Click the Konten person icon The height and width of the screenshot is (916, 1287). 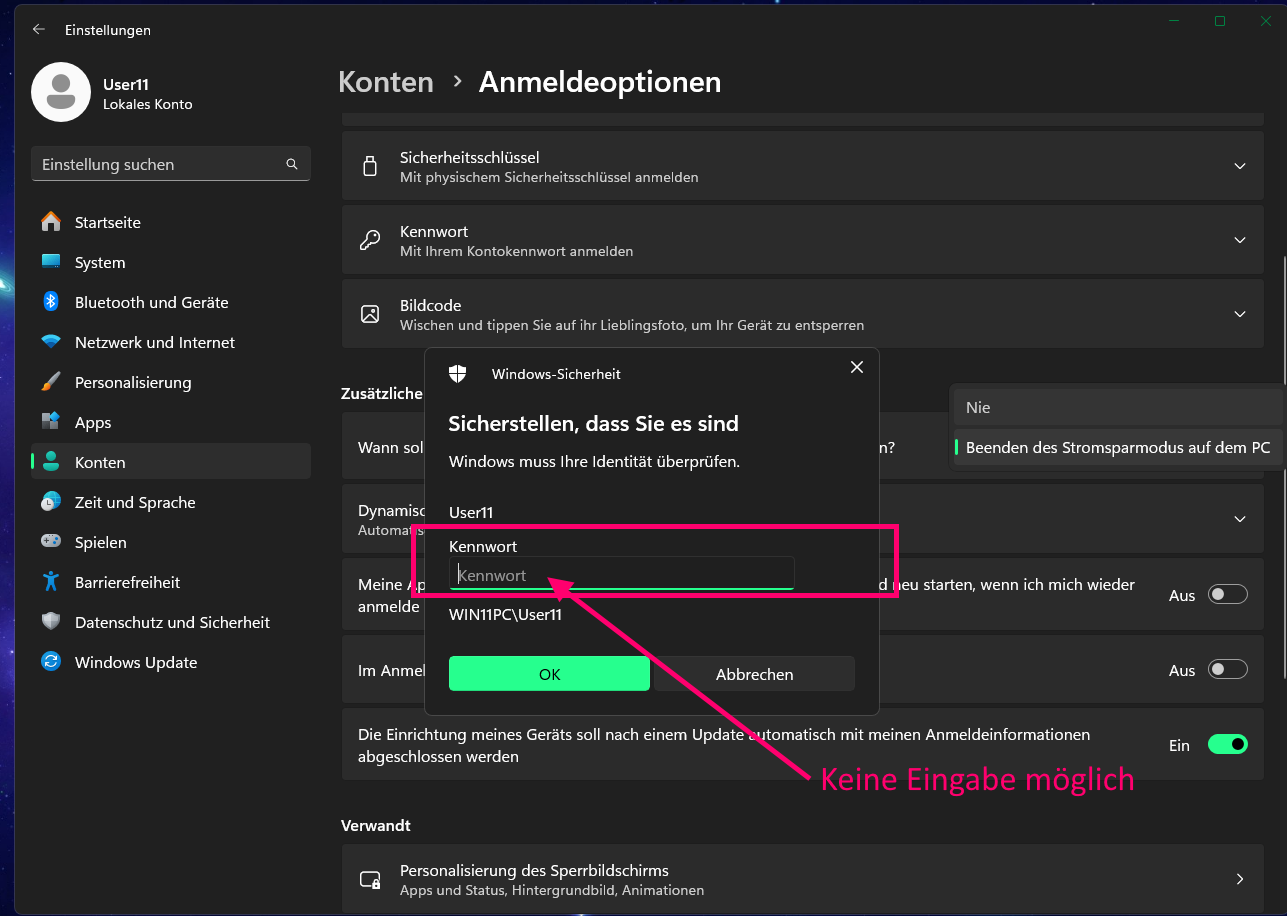tap(51, 462)
